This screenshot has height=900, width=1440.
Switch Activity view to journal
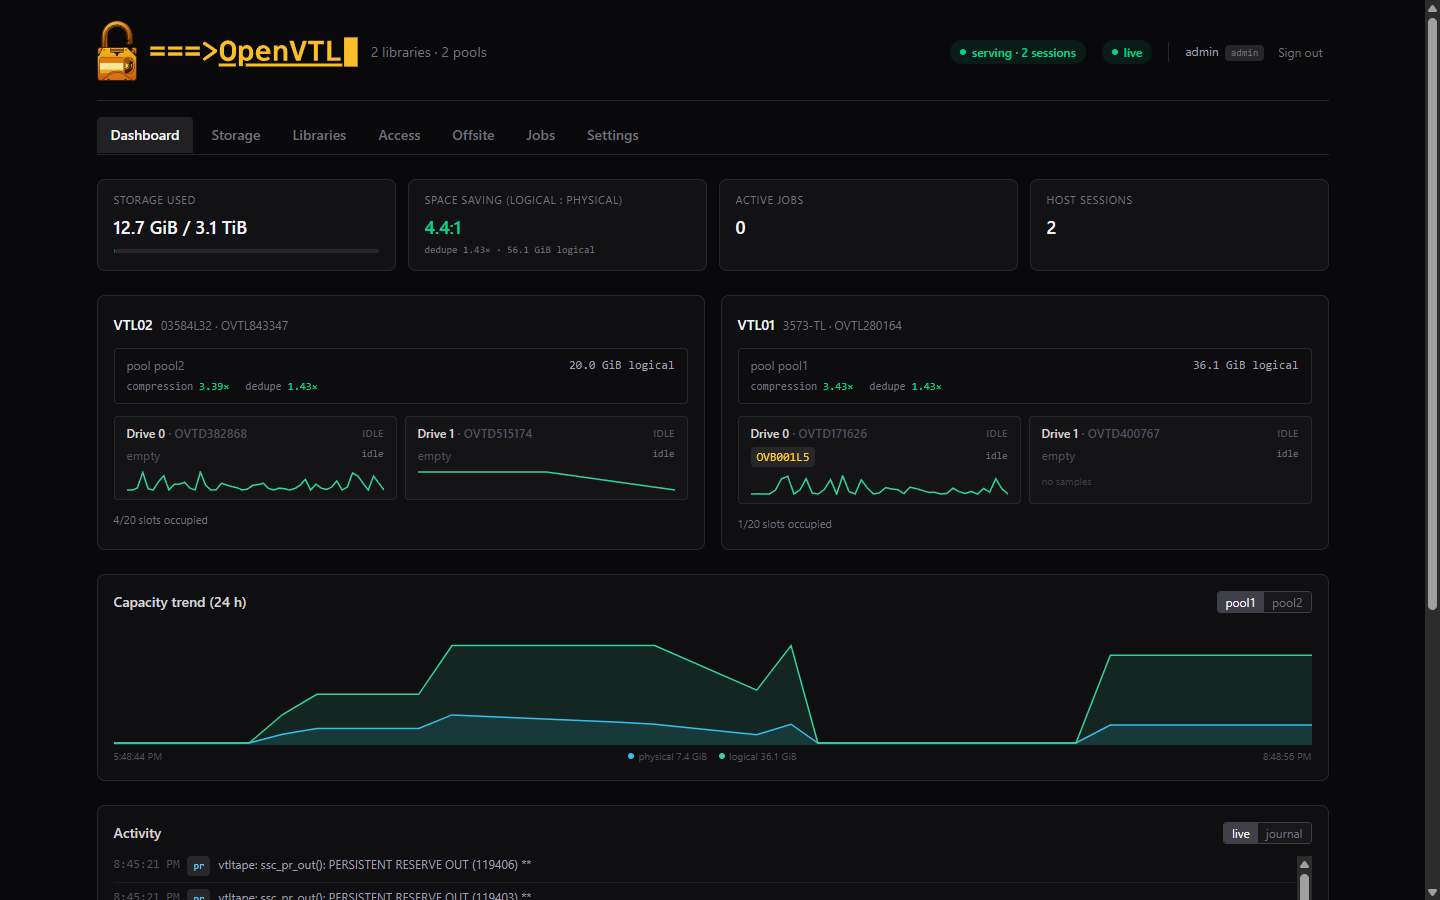[x=1284, y=834]
